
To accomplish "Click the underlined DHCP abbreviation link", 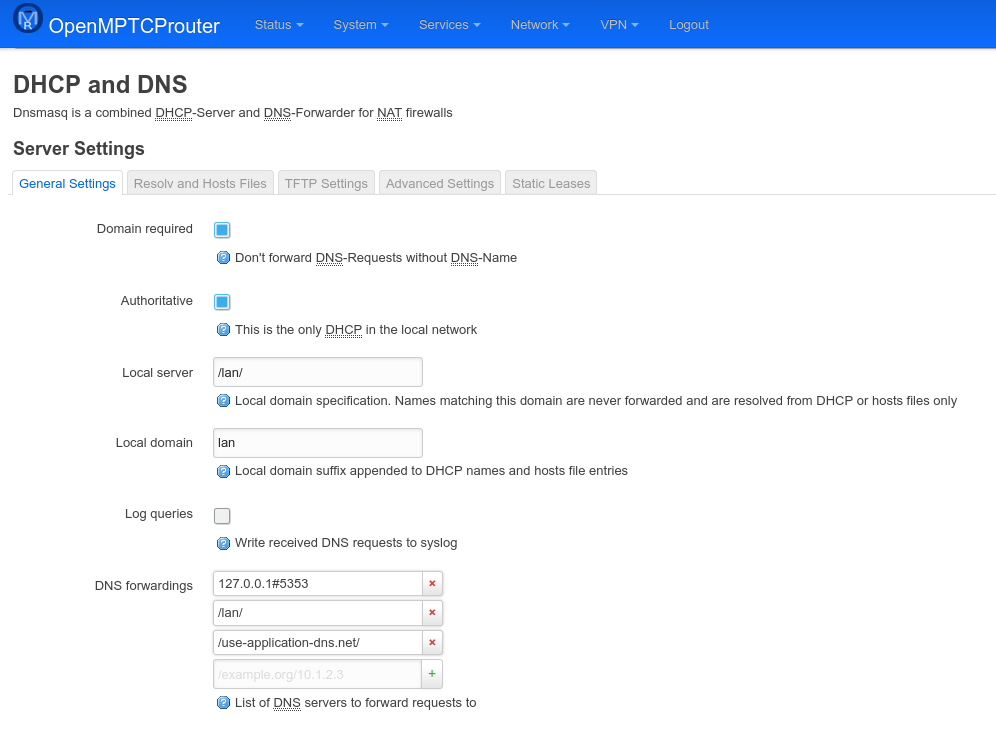I will pyautogui.click(x=172, y=113).
